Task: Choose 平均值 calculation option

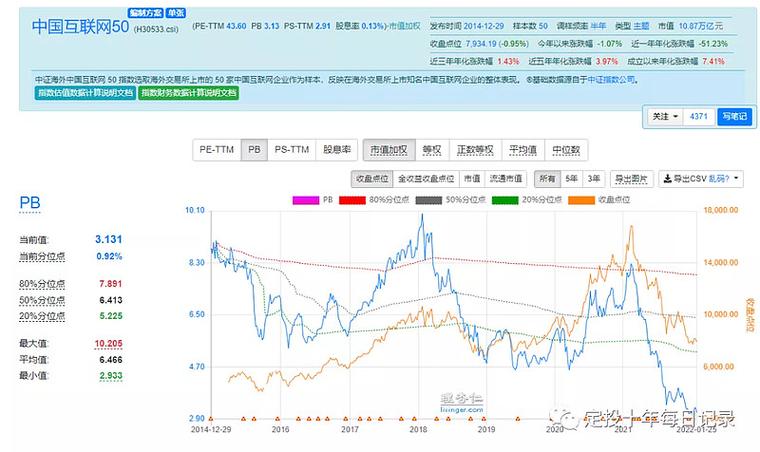Action: click(523, 150)
